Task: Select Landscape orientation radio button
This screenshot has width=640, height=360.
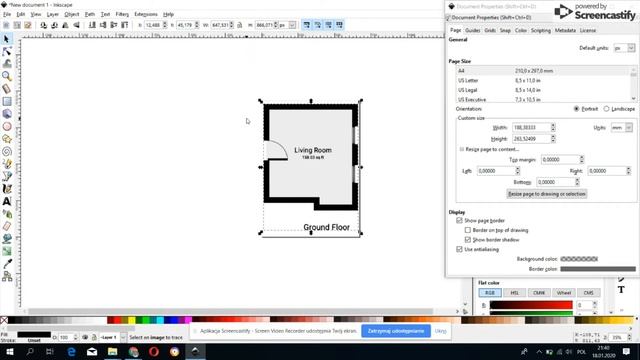Action: click(x=607, y=109)
